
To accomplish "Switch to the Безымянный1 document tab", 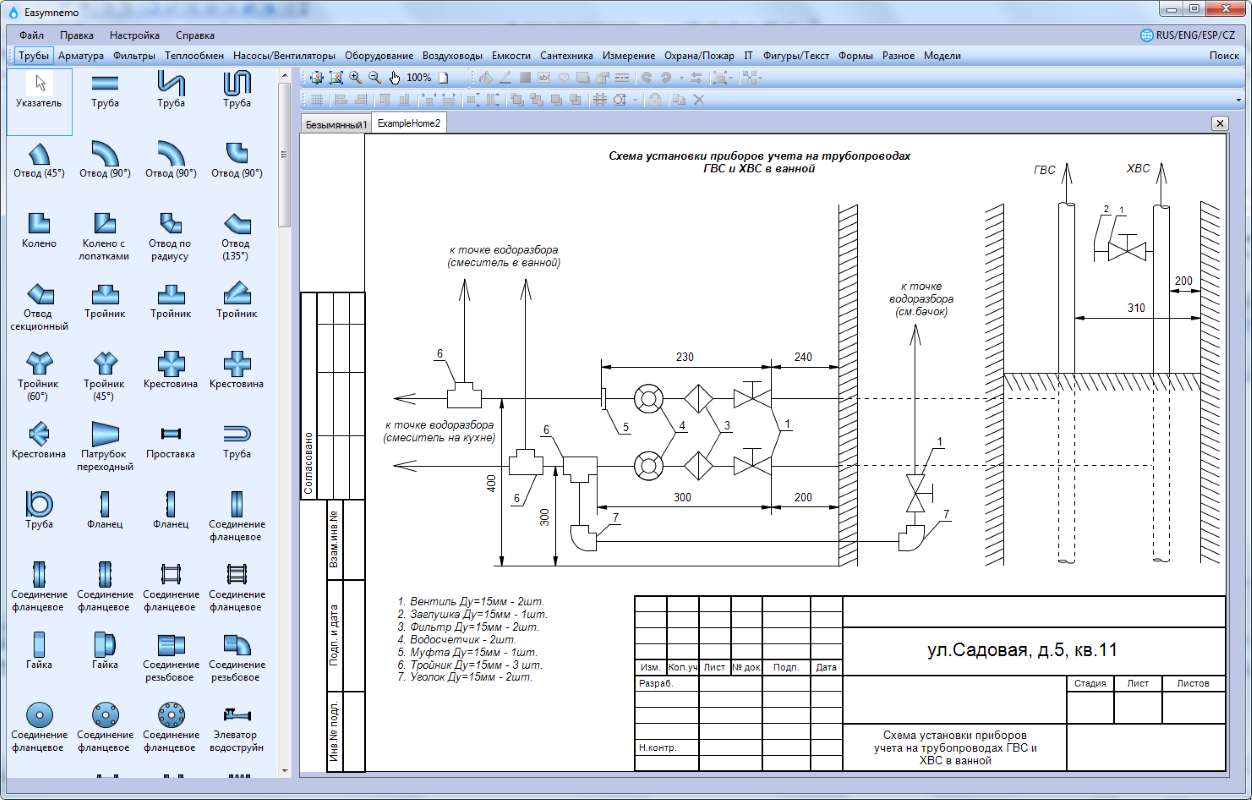I will coord(336,123).
